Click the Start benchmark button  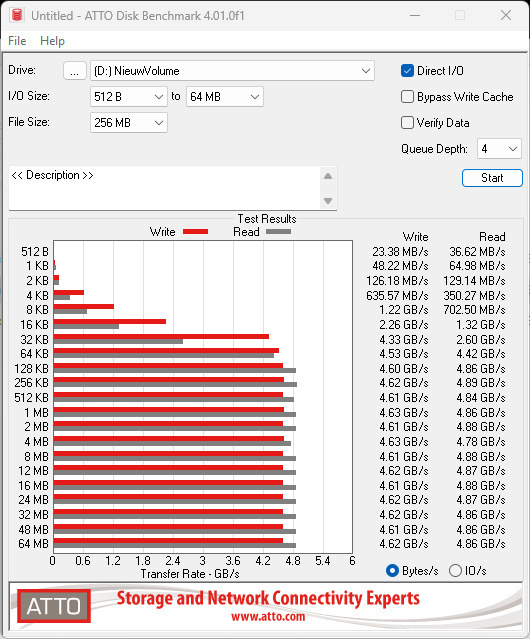[x=492, y=178]
